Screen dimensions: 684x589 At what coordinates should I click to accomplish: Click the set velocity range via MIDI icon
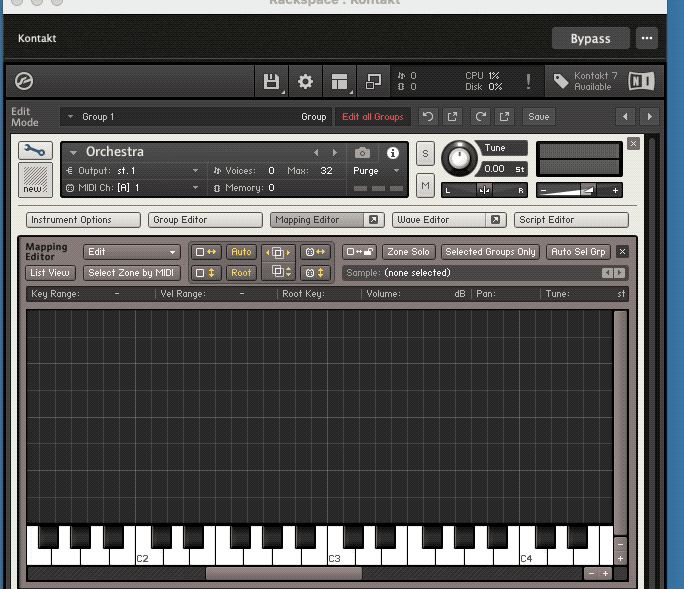pos(315,273)
